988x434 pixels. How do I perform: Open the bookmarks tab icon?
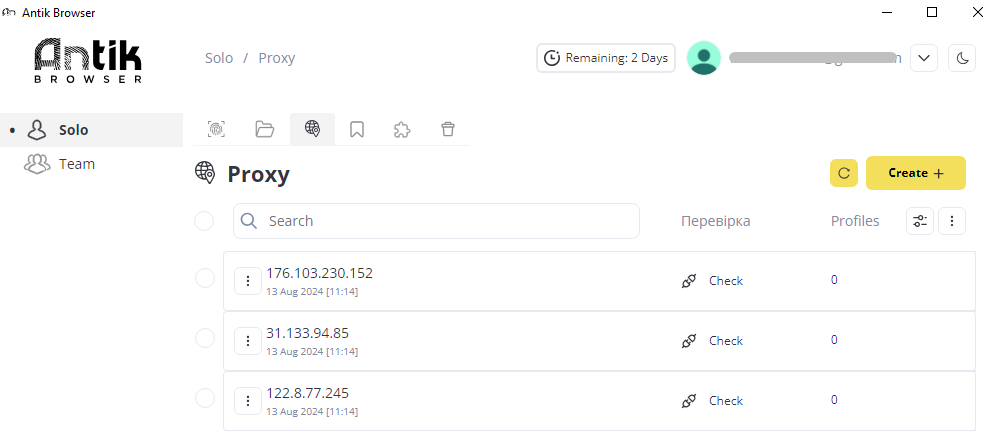pyautogui.click(x=357, y=129)
